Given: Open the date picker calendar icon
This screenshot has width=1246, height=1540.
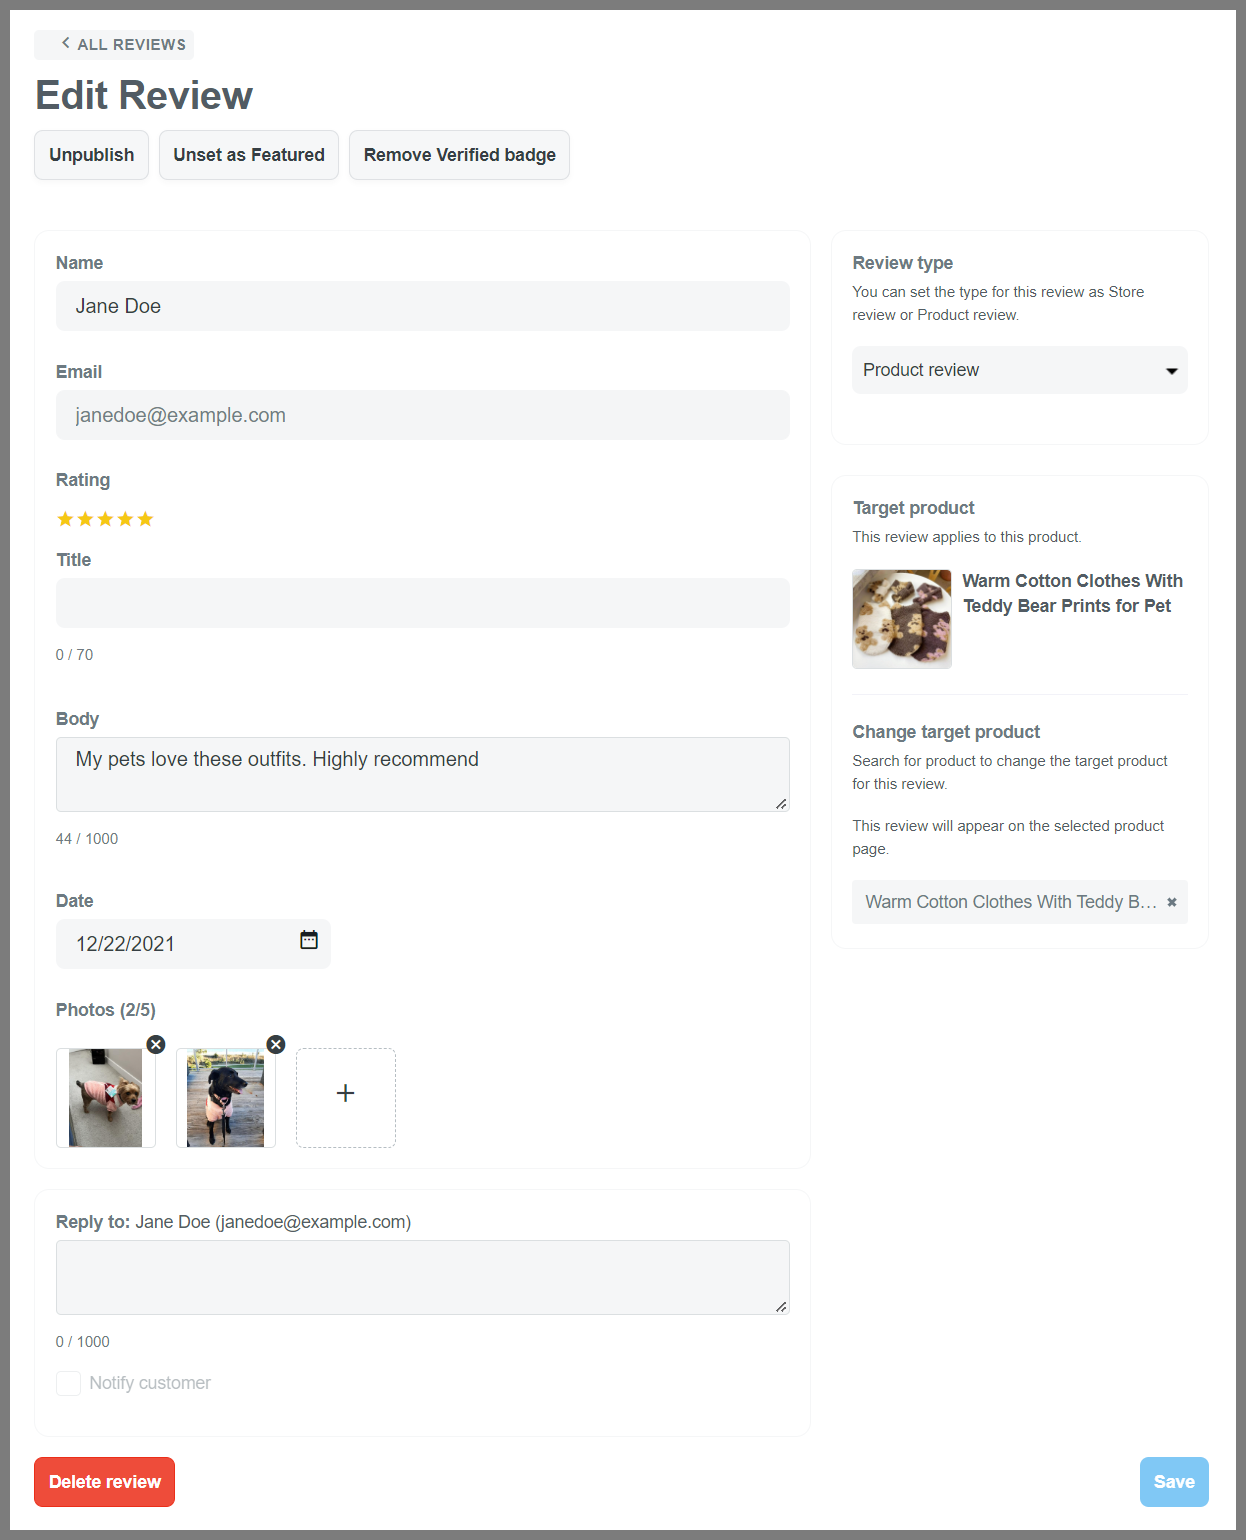Looking at the screenshot, I should (309, 940).
